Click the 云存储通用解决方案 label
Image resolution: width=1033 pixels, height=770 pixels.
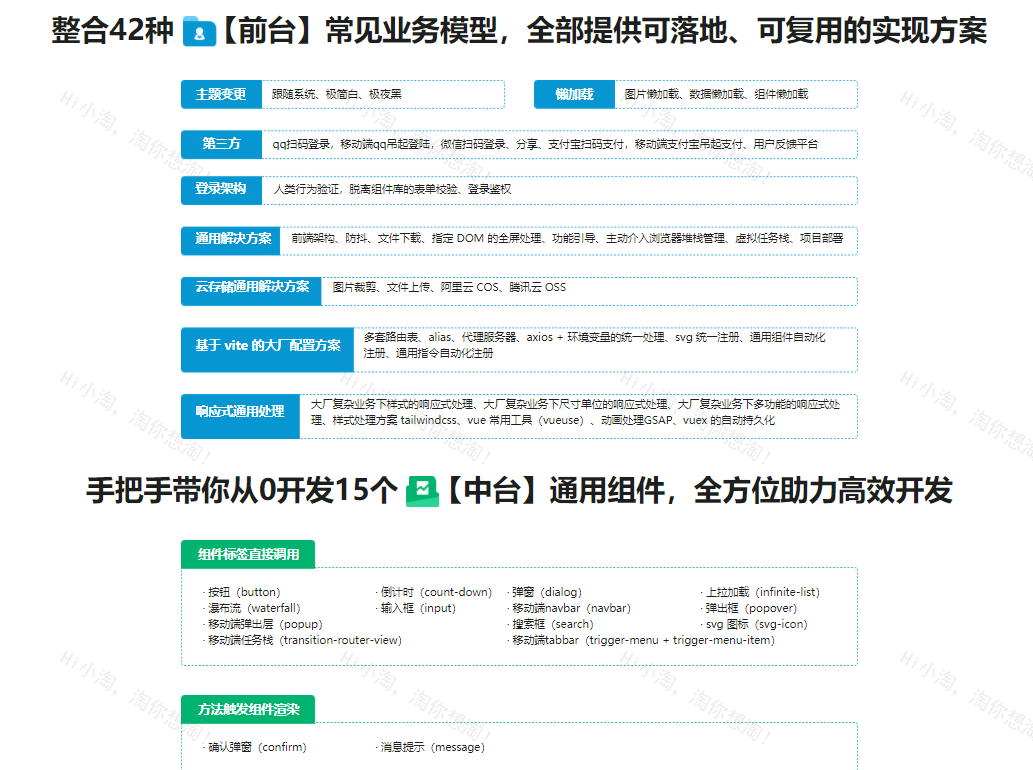[x=252, y=287]
